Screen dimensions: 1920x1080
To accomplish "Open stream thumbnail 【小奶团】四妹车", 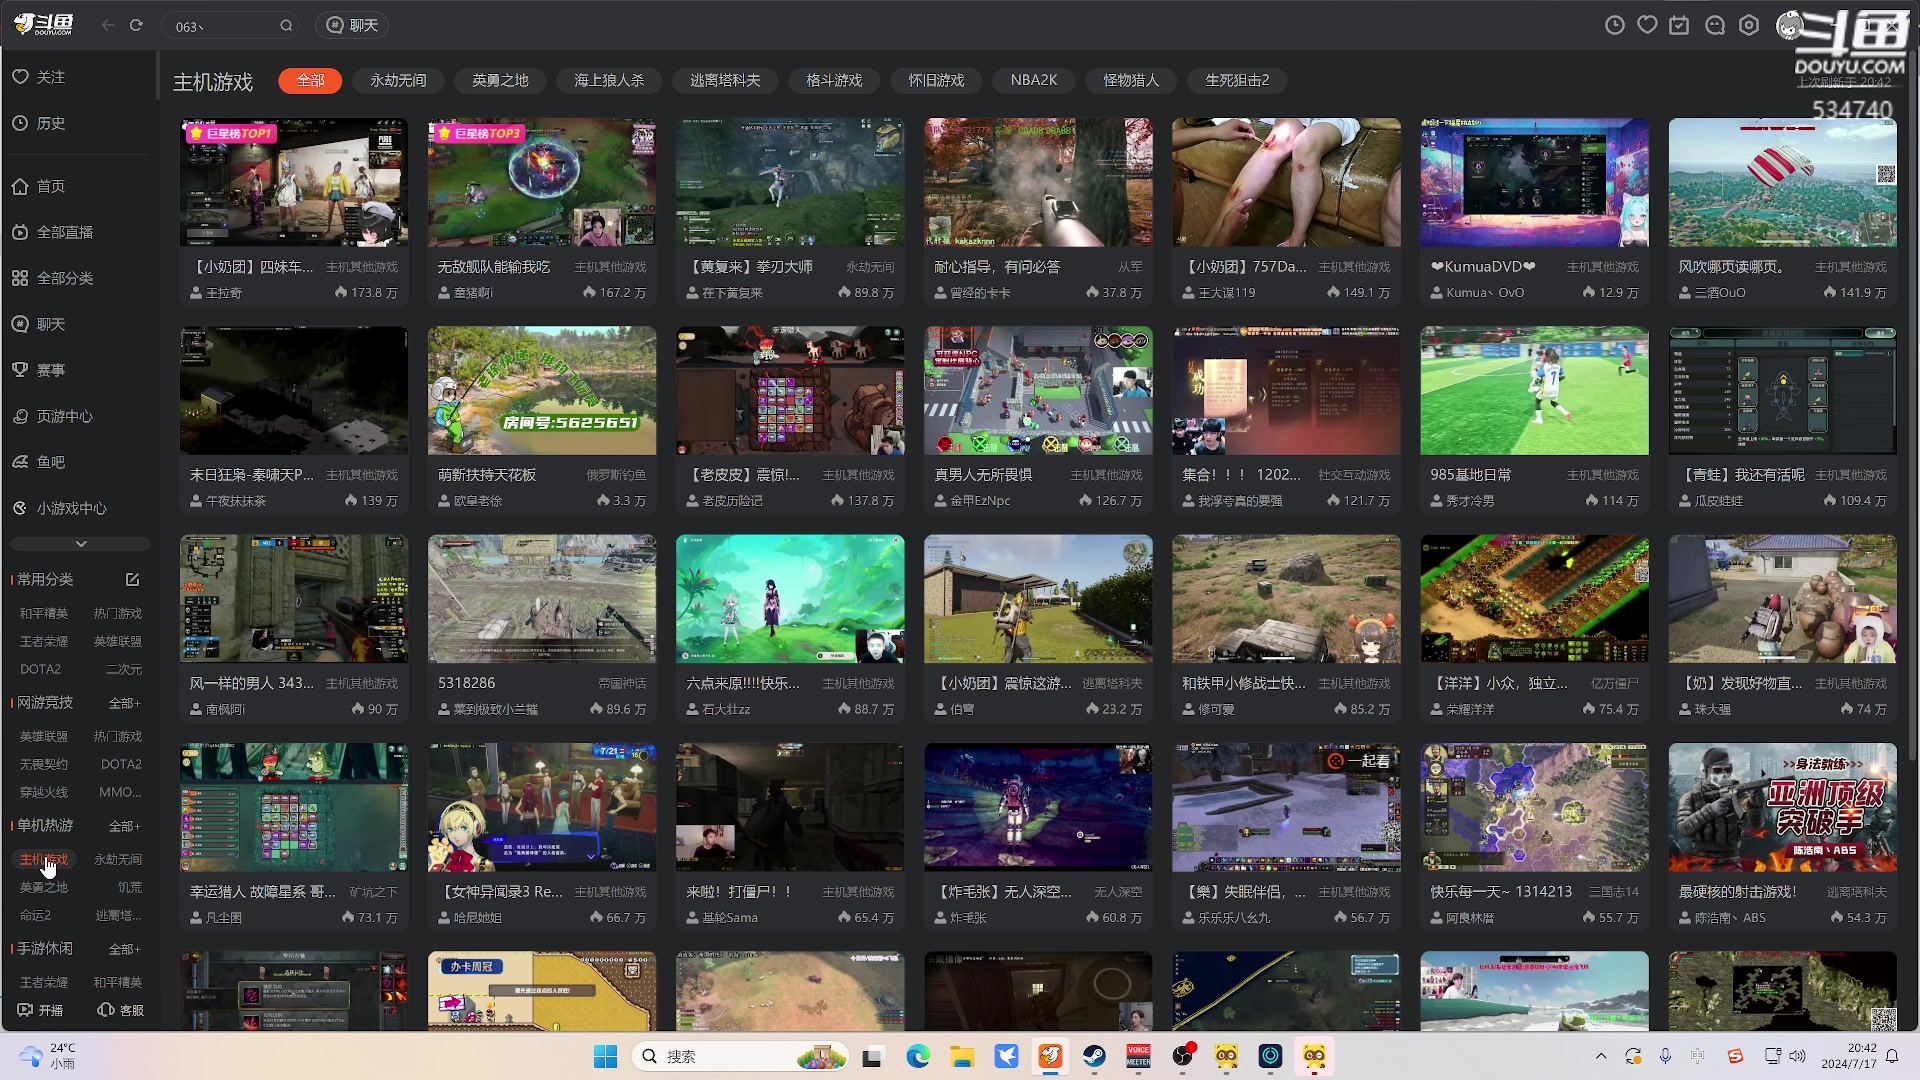I will (293, 182).
